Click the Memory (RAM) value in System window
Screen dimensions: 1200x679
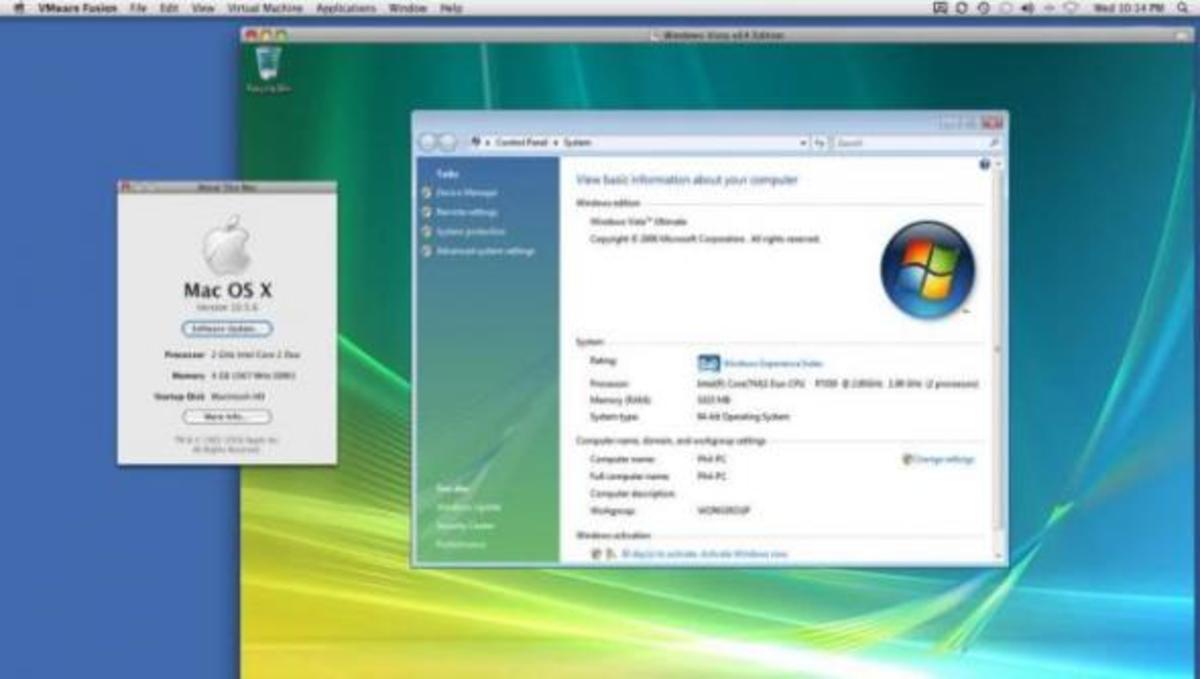[713, 400]
